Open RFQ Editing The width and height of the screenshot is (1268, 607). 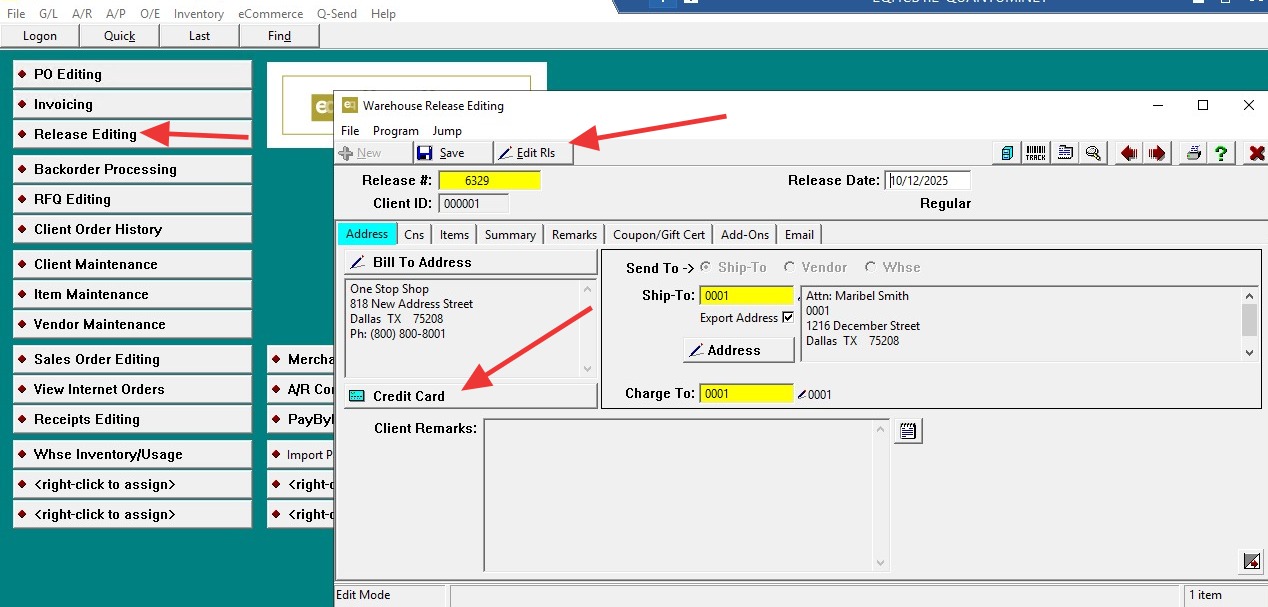pos(133,199)
